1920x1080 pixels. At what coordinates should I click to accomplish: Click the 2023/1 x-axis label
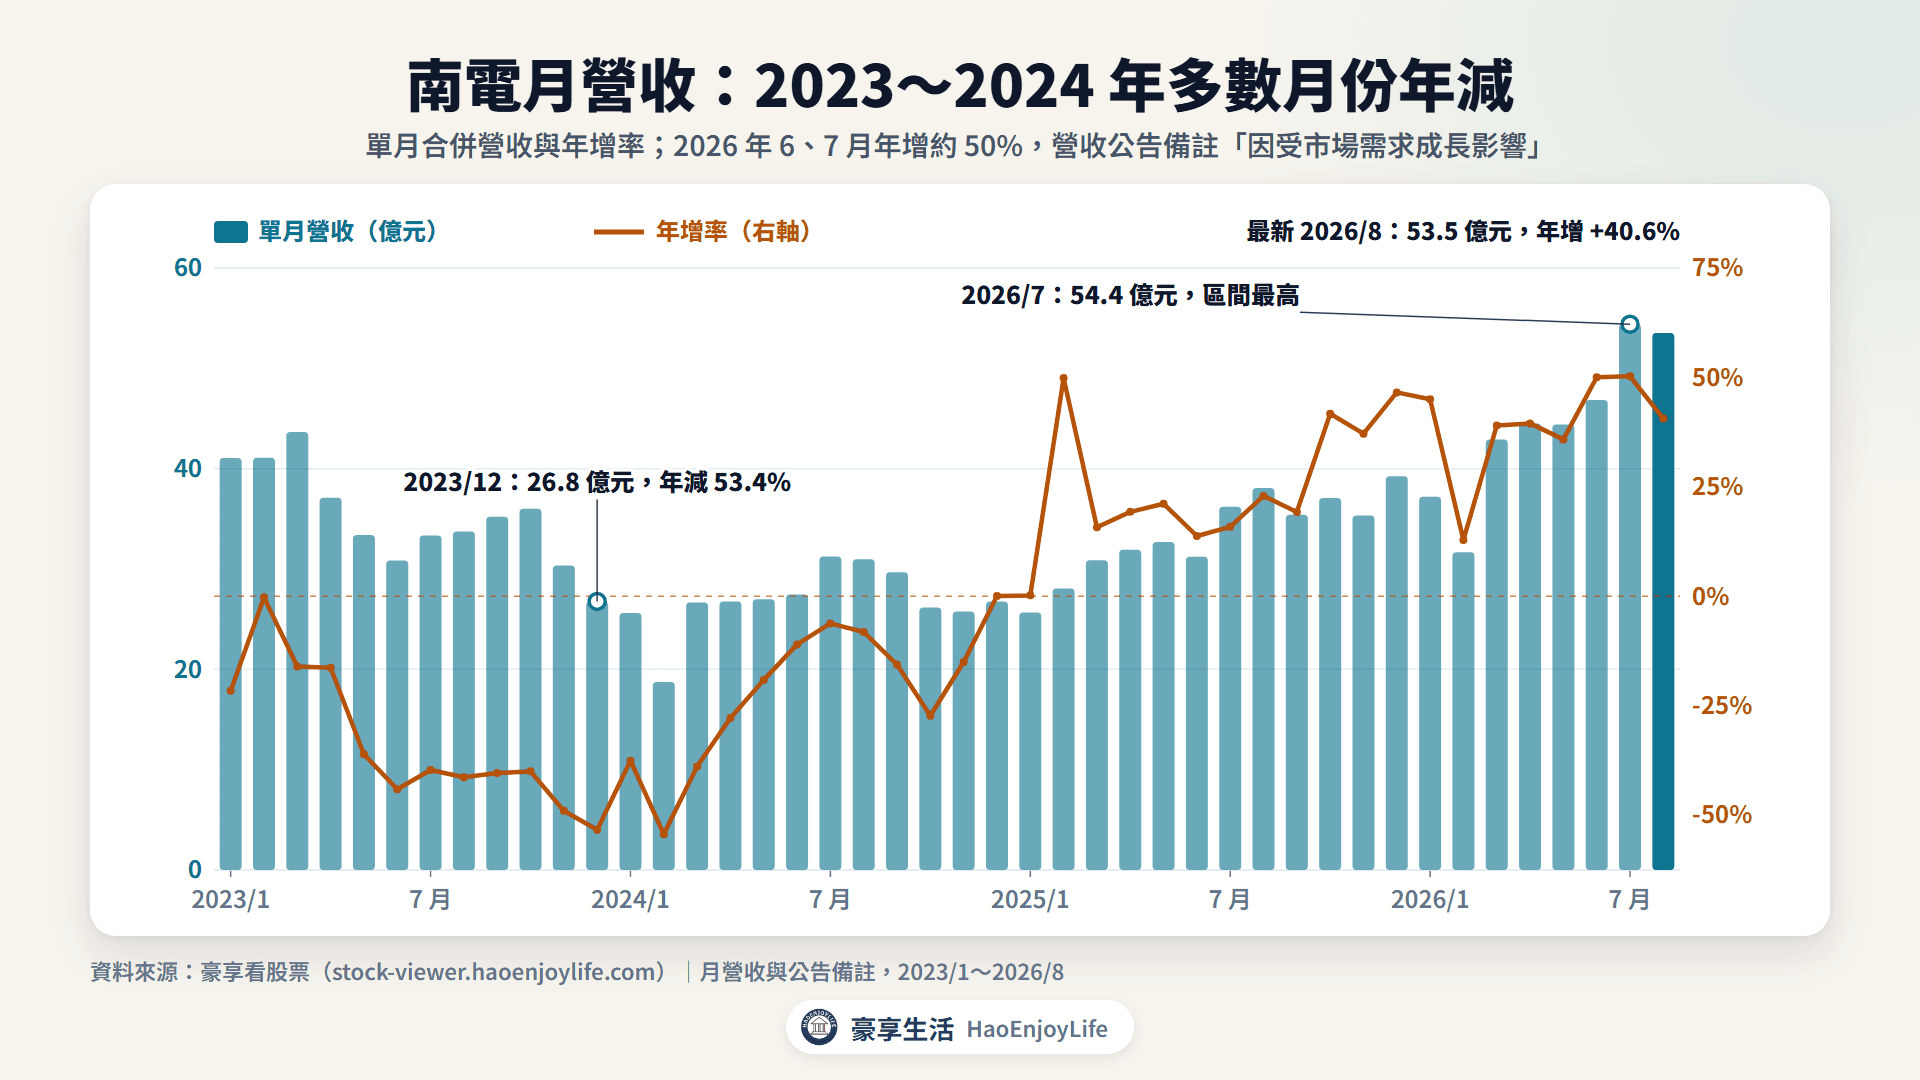pos(230,899)
